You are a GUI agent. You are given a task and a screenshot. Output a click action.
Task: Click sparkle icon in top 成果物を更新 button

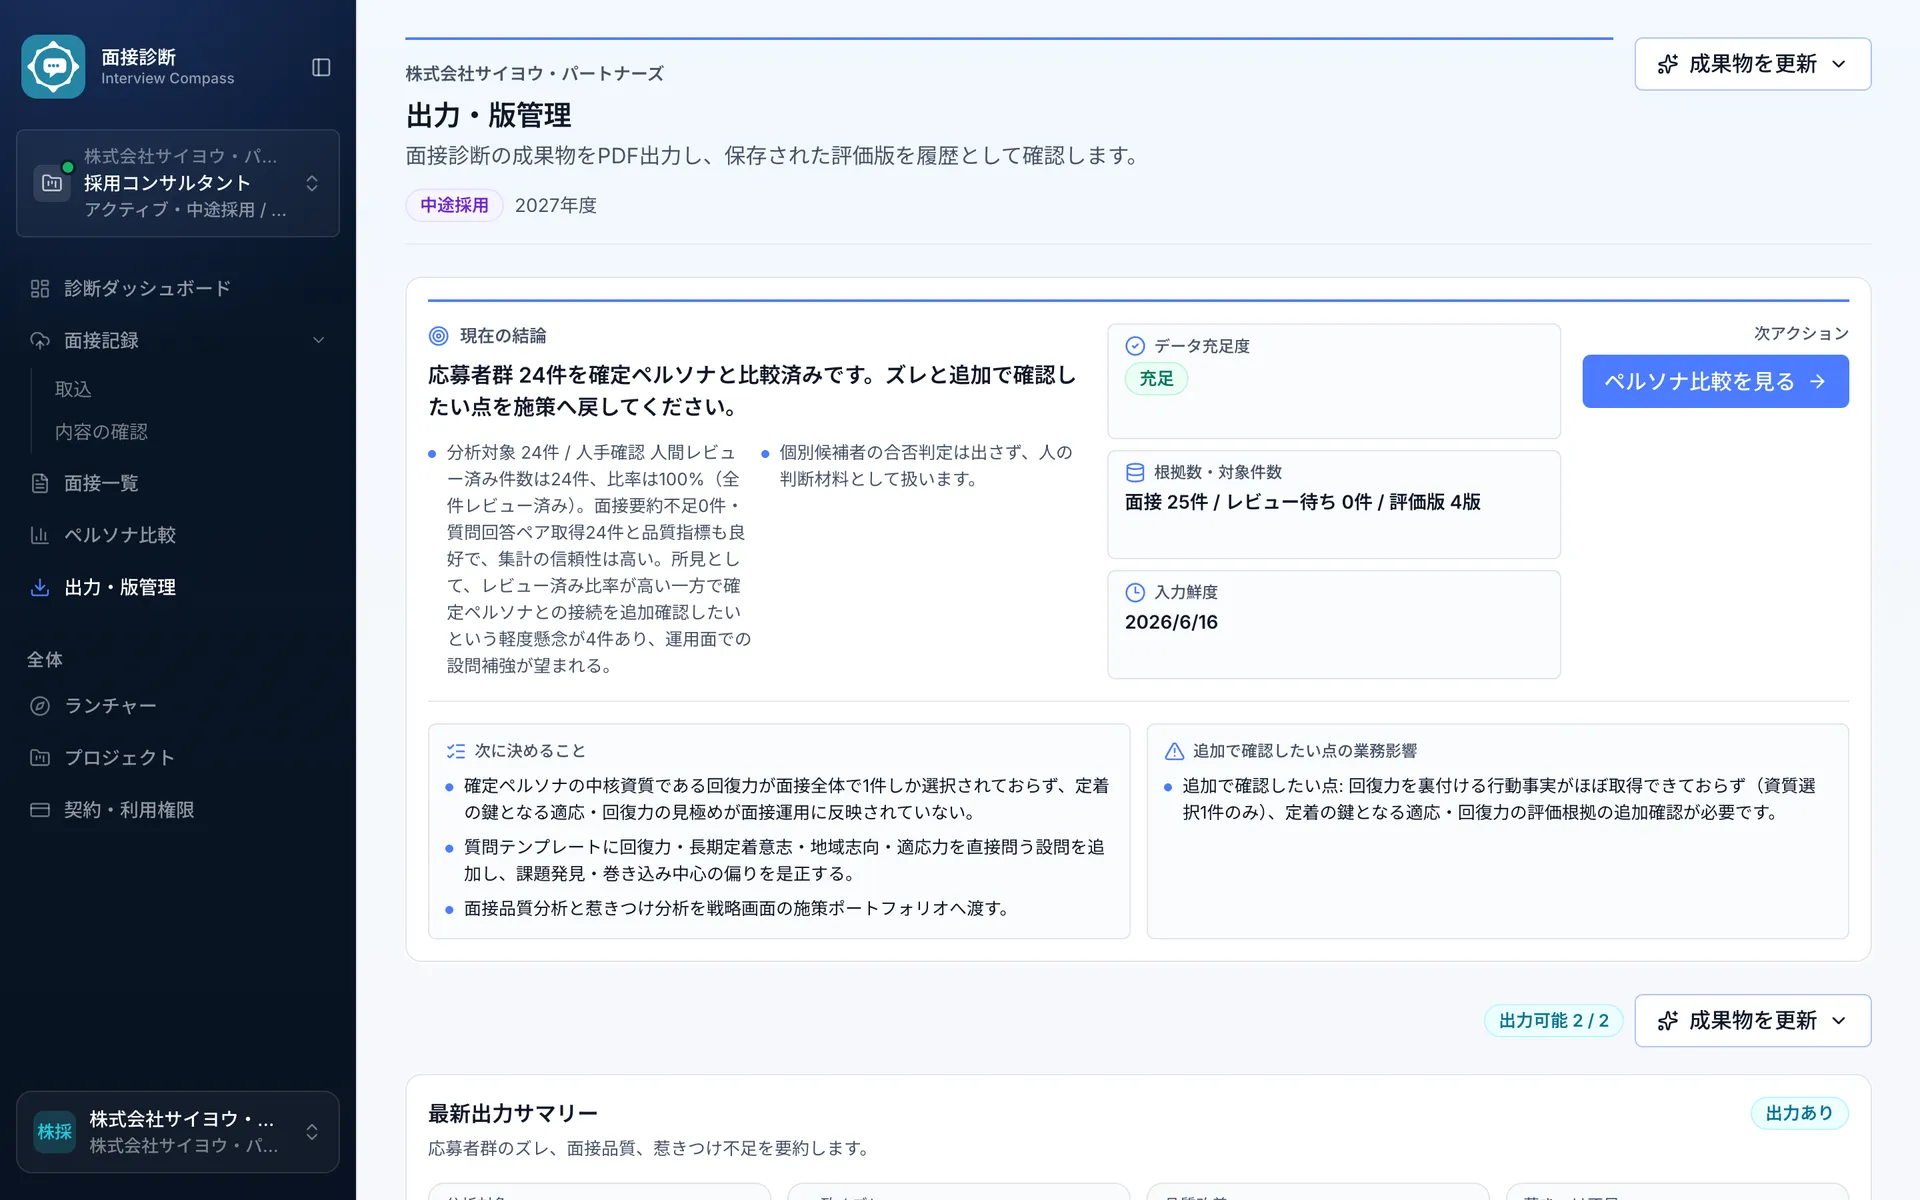(x=1667, y=64)
